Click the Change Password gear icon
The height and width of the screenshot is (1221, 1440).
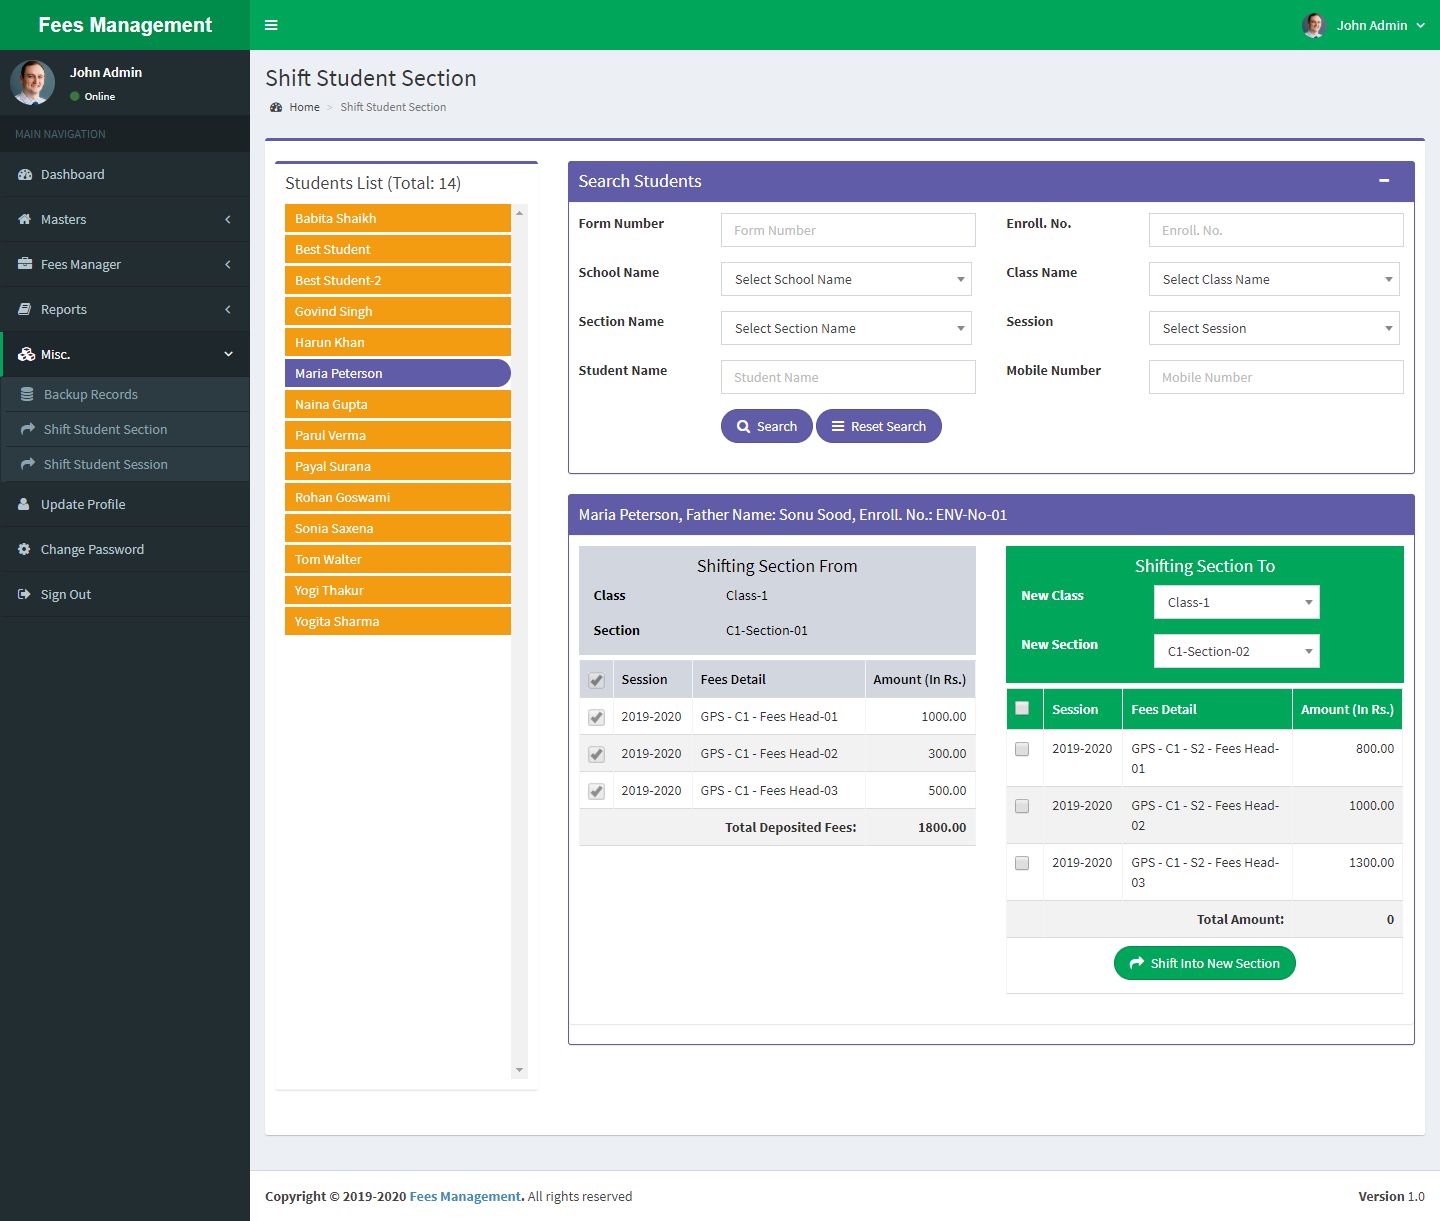pyautogui.click(x=24, y=550)
